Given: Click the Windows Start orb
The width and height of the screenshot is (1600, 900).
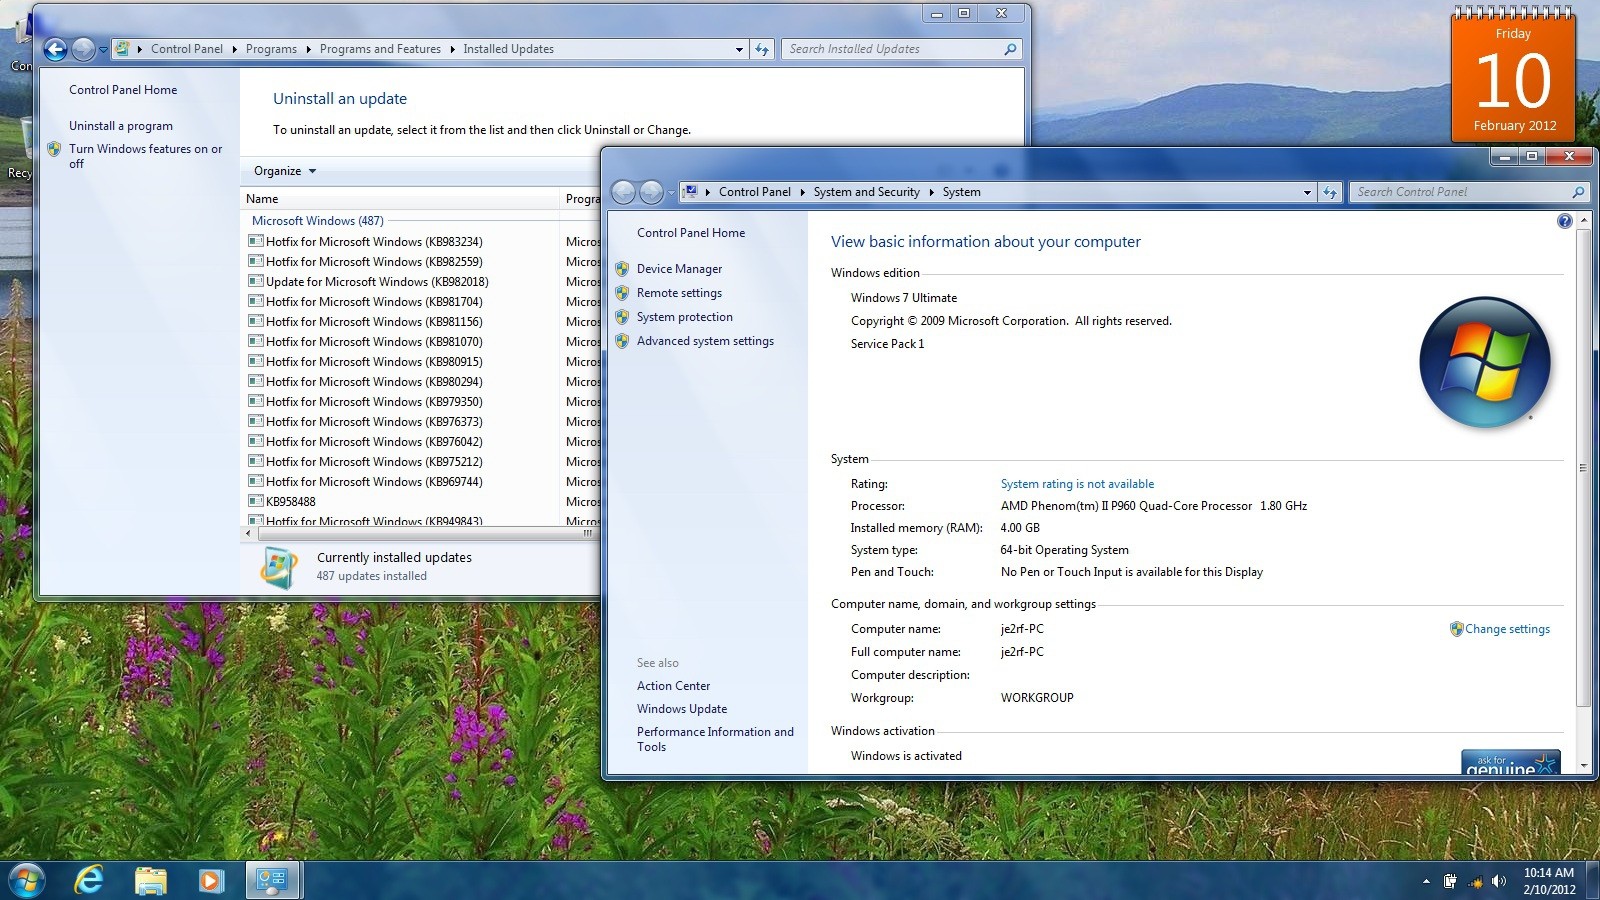Looking at the screenshot, I should tap(27, 880).
